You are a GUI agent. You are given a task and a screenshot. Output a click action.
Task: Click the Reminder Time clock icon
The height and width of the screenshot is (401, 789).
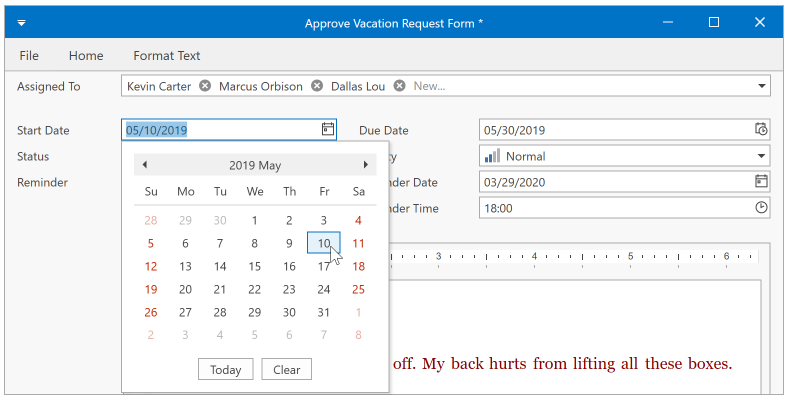pos(761,208)
